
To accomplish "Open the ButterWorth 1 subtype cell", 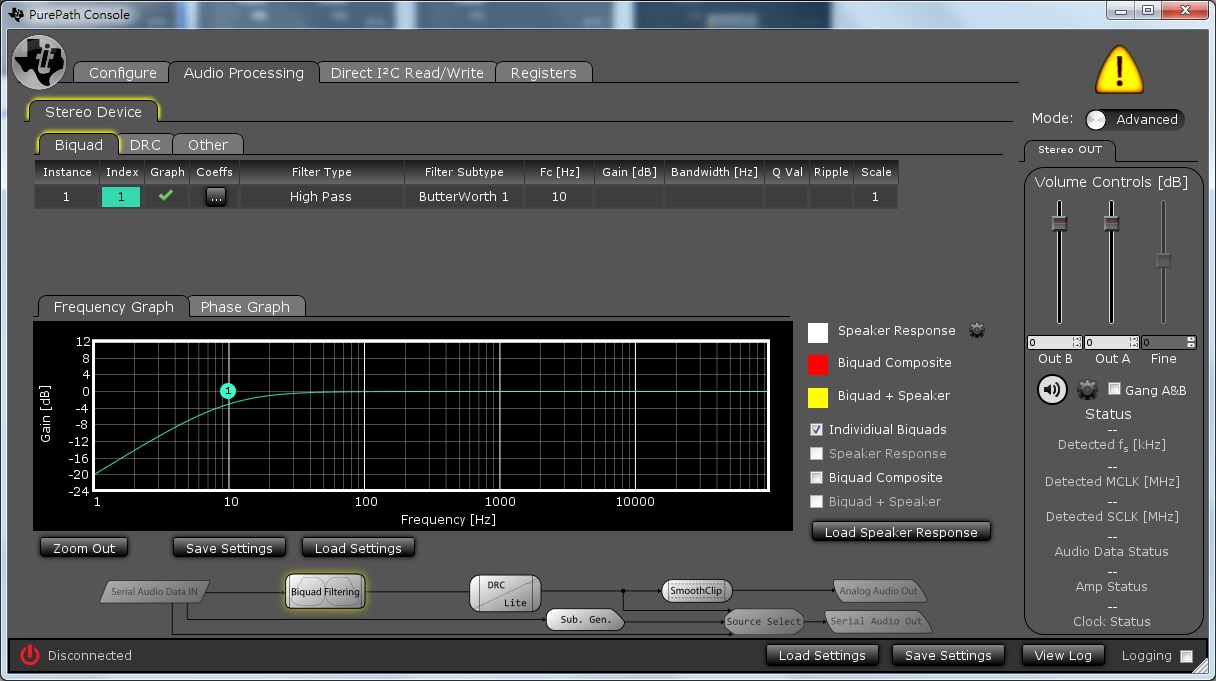I will [464, 197].
